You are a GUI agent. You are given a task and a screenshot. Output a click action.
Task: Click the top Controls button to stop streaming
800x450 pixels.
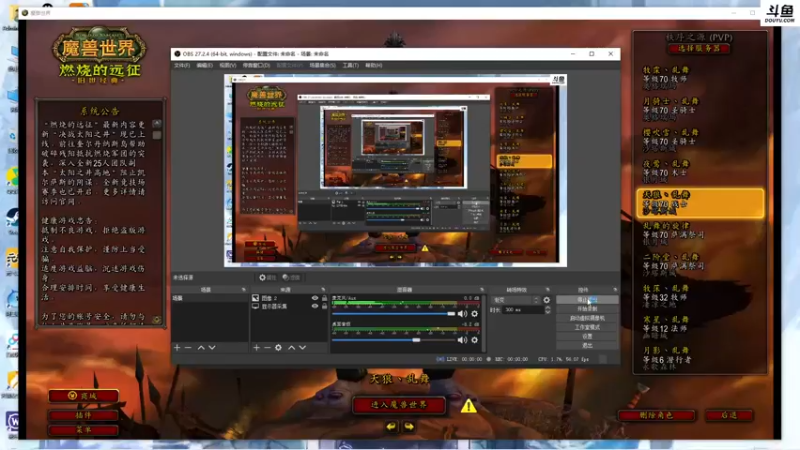click(587, 299)
